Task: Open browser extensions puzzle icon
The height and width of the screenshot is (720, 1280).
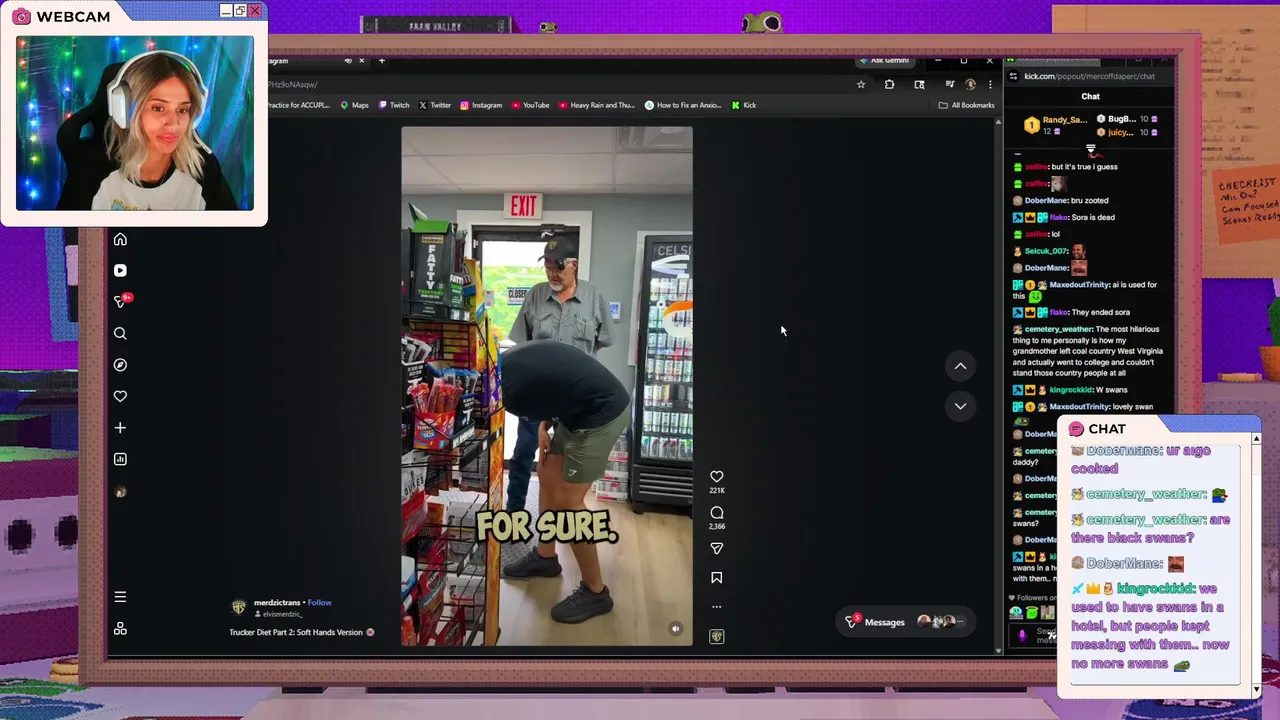Action: click(889, 85)
